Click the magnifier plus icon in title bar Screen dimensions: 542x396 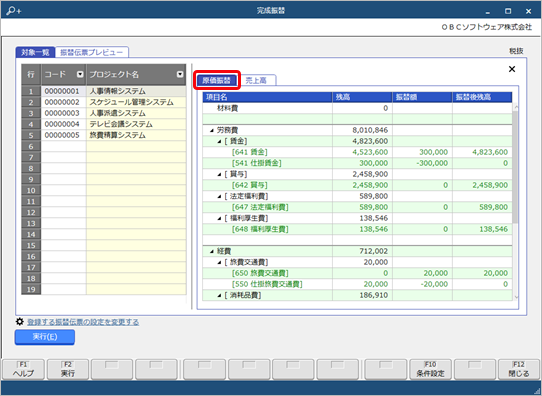pos(13,11)
